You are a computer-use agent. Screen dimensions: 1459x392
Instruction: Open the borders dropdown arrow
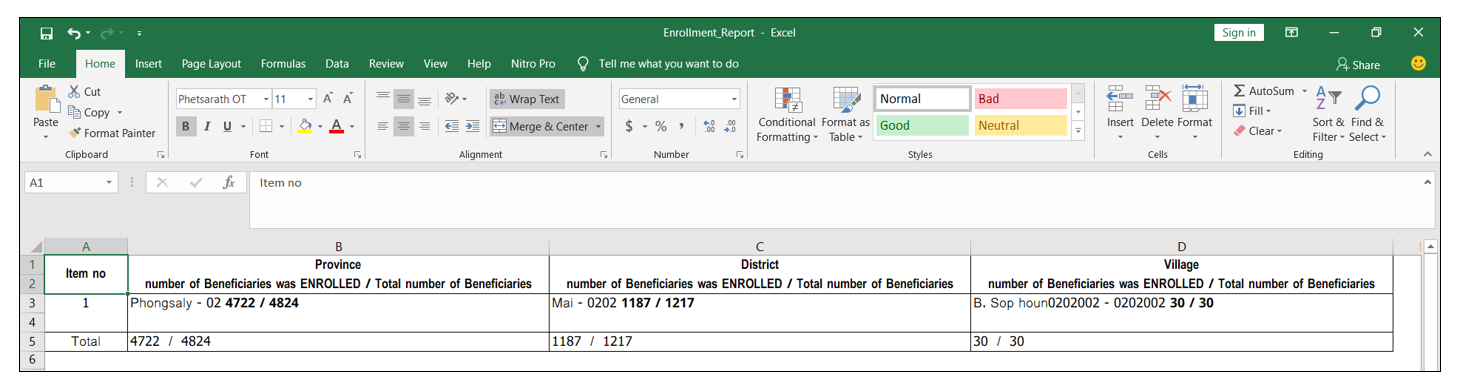click(x=281, y=126)
